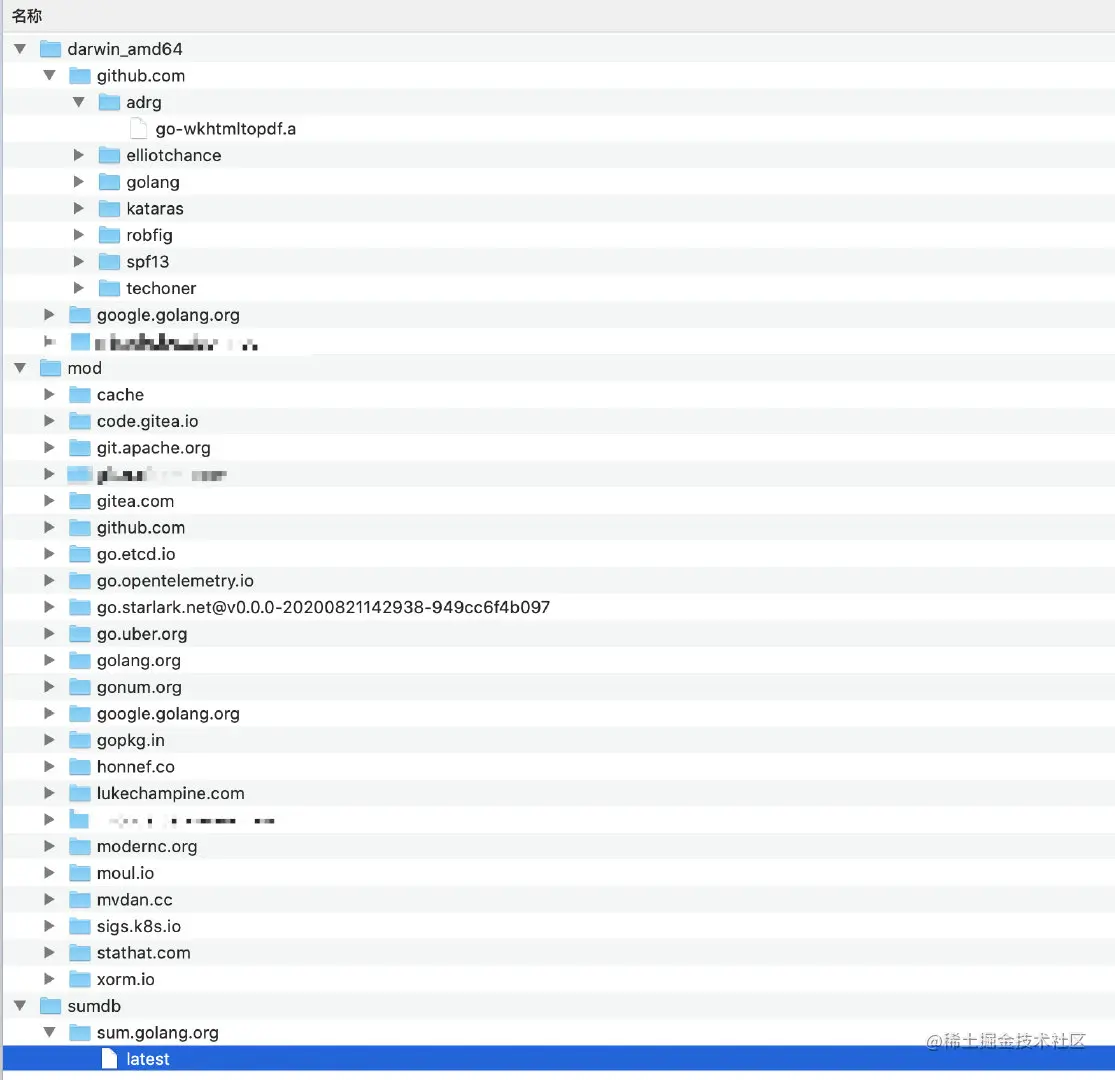Expand the spf13 folder arrow

pos(79,262)
